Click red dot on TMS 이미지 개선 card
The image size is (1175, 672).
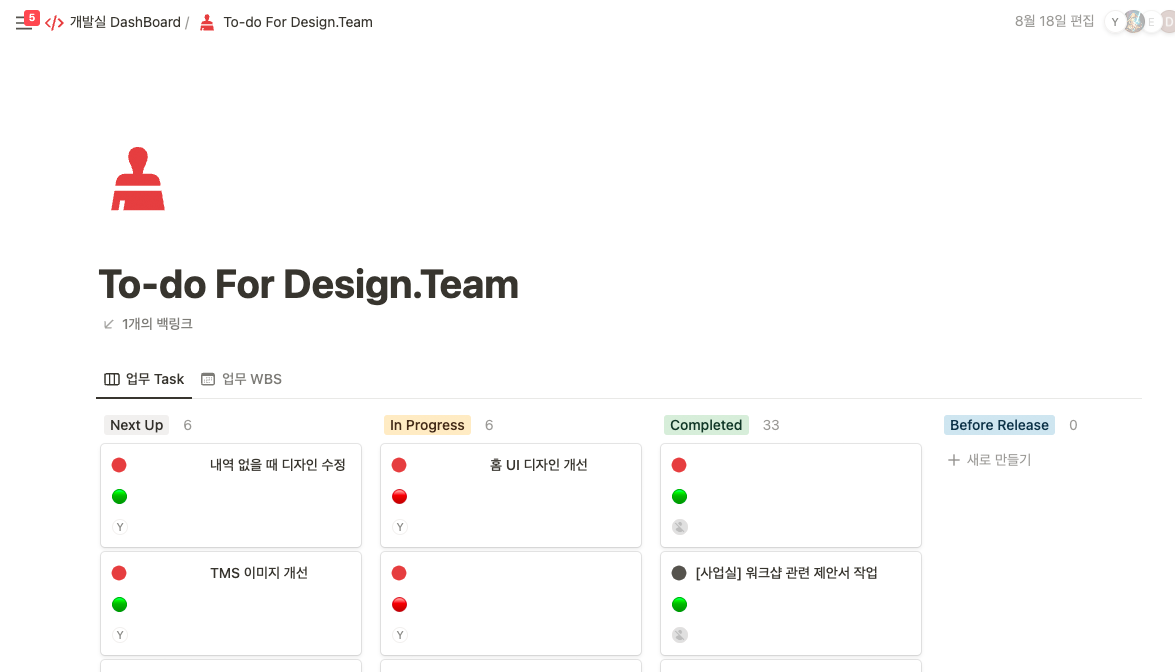tap(119, 573)
